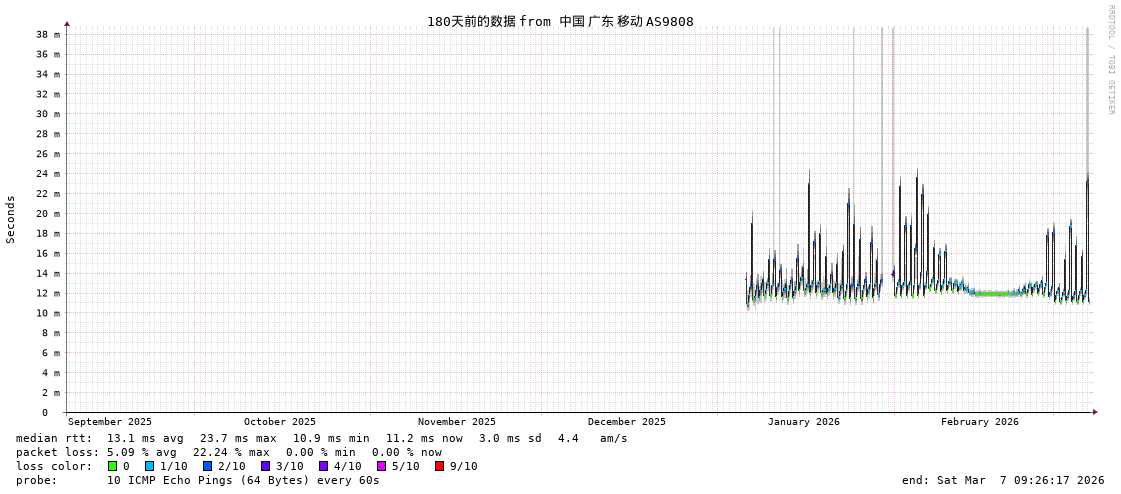Screen dimensions: 1121x494
Task: Click the packet loss statistics line
Action: coord(228,452)
